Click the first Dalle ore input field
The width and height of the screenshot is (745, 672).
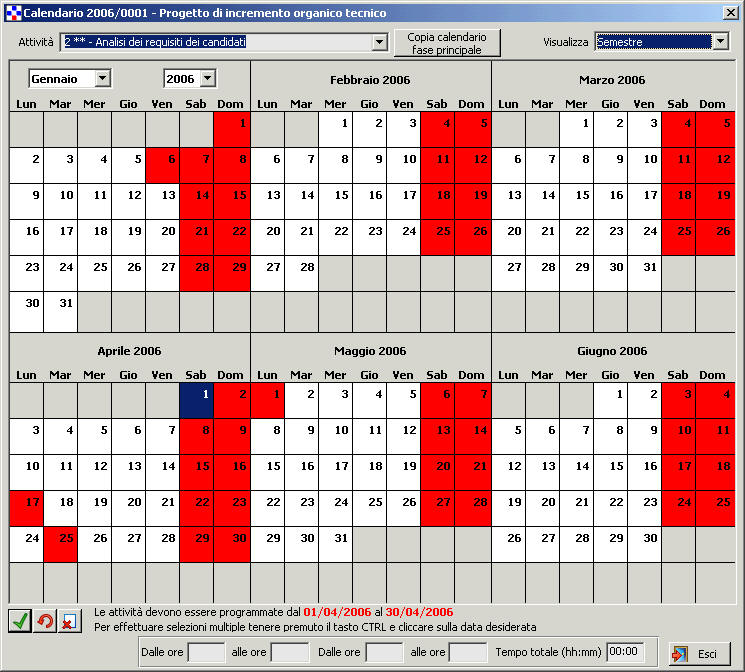(x=207, y=653)
